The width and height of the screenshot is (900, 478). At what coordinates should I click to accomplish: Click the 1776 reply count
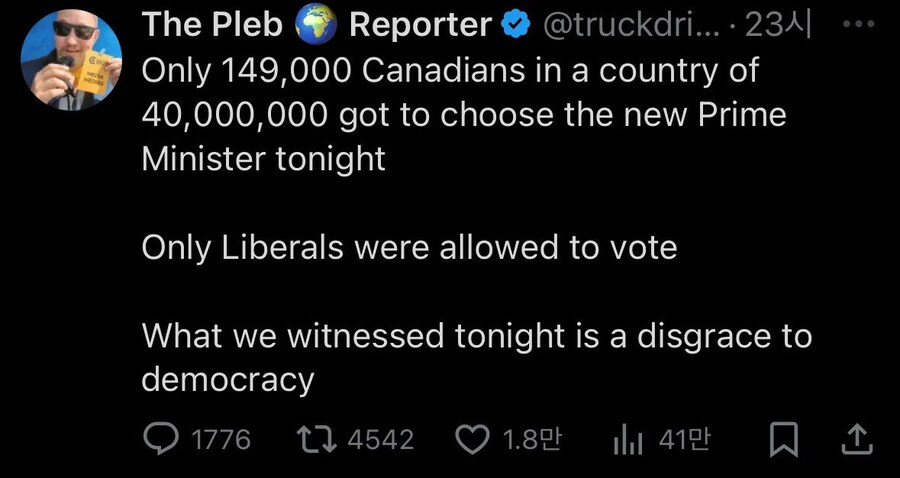point(220,439)
